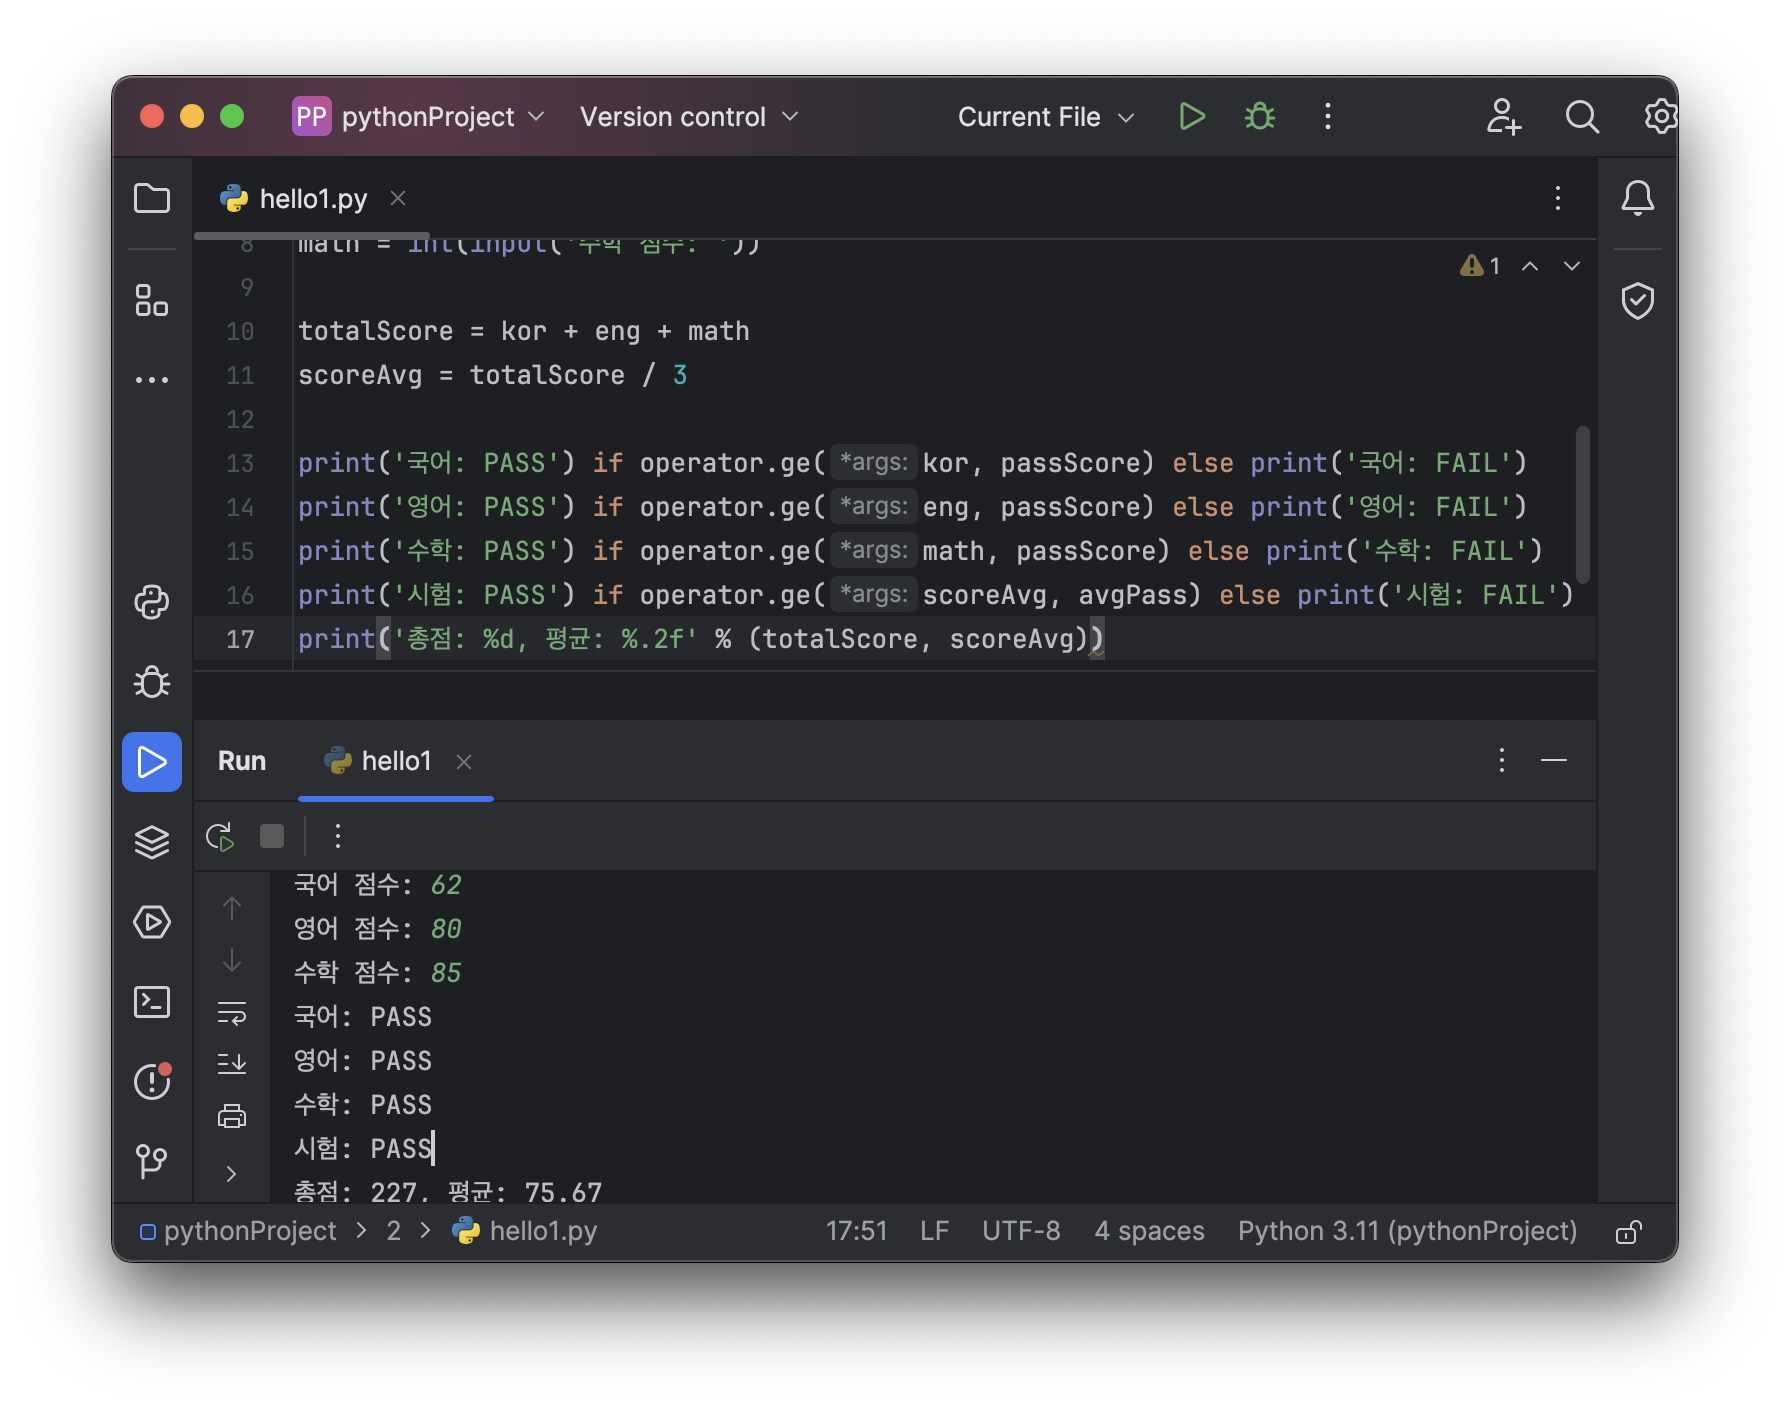Open Run panel options menu
1790x1410 pixels.
pos(1501,761)
